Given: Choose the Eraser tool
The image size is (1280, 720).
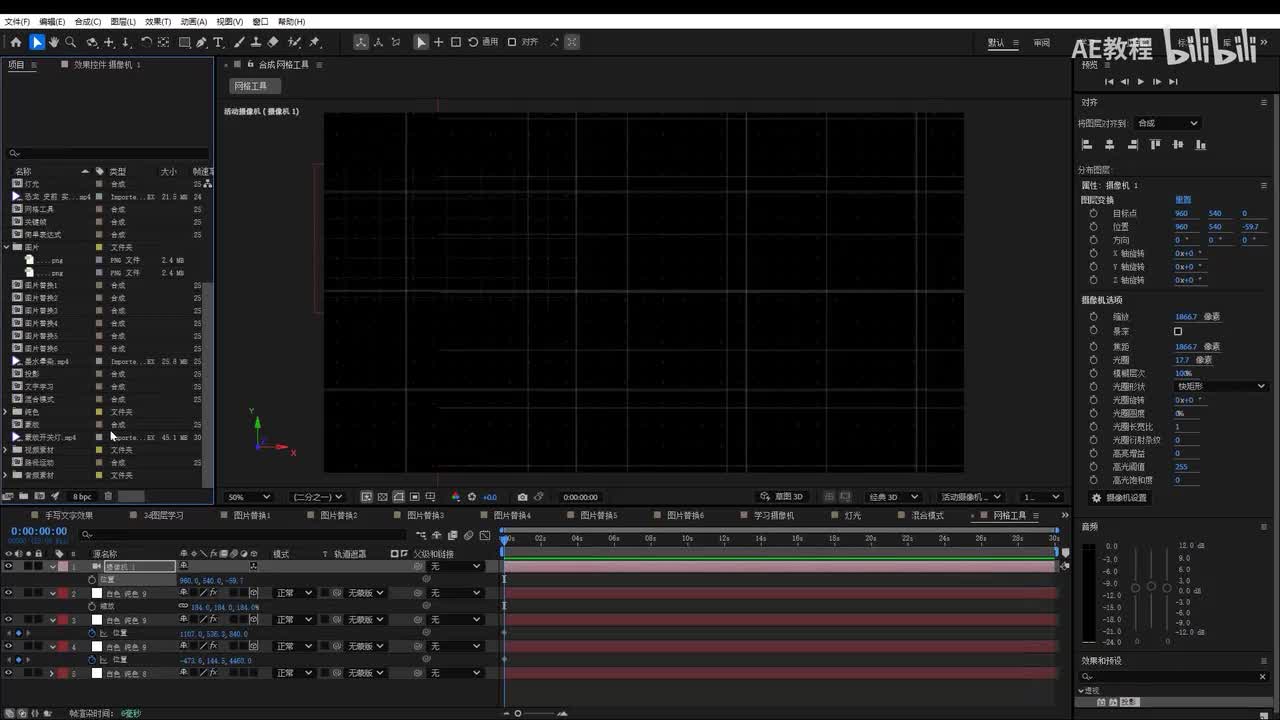Looking at the screenshot, I should click(273, 42).
